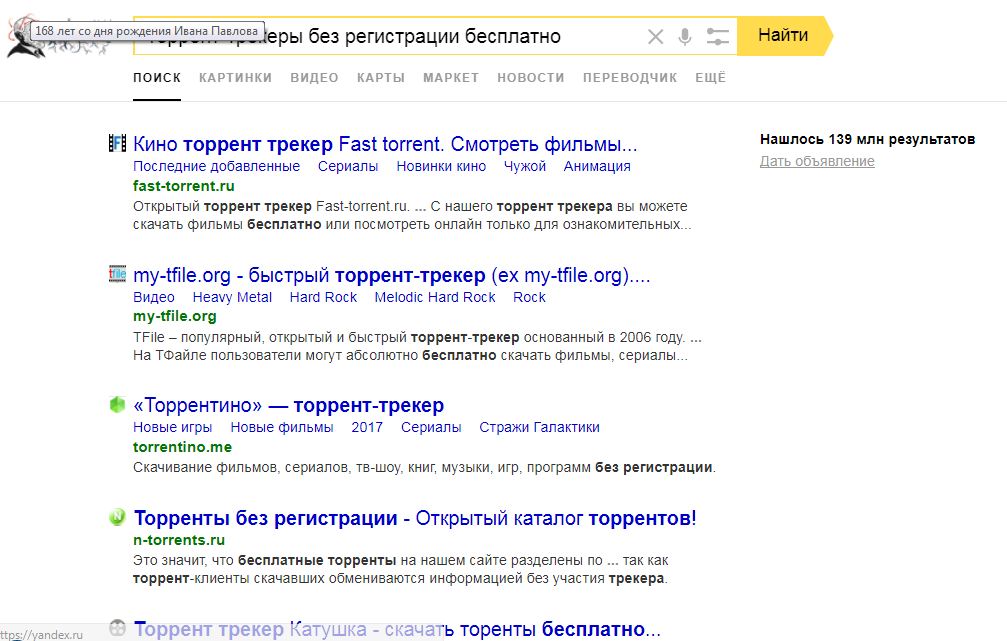The width and height of the screenshot is (1007, 641).
Task: Click the Fast torrent site favicon
Action: point(117,144)
